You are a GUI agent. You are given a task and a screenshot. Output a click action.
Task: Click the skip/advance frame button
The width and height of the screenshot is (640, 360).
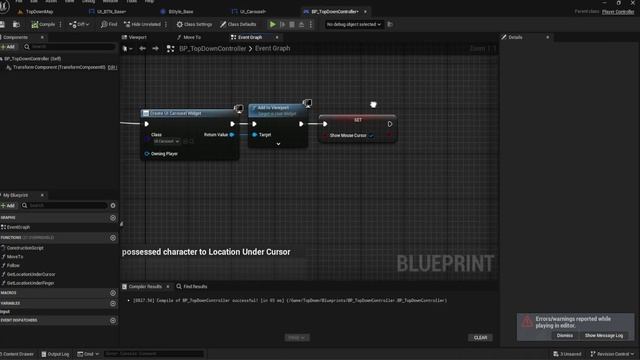pos(282,24)
